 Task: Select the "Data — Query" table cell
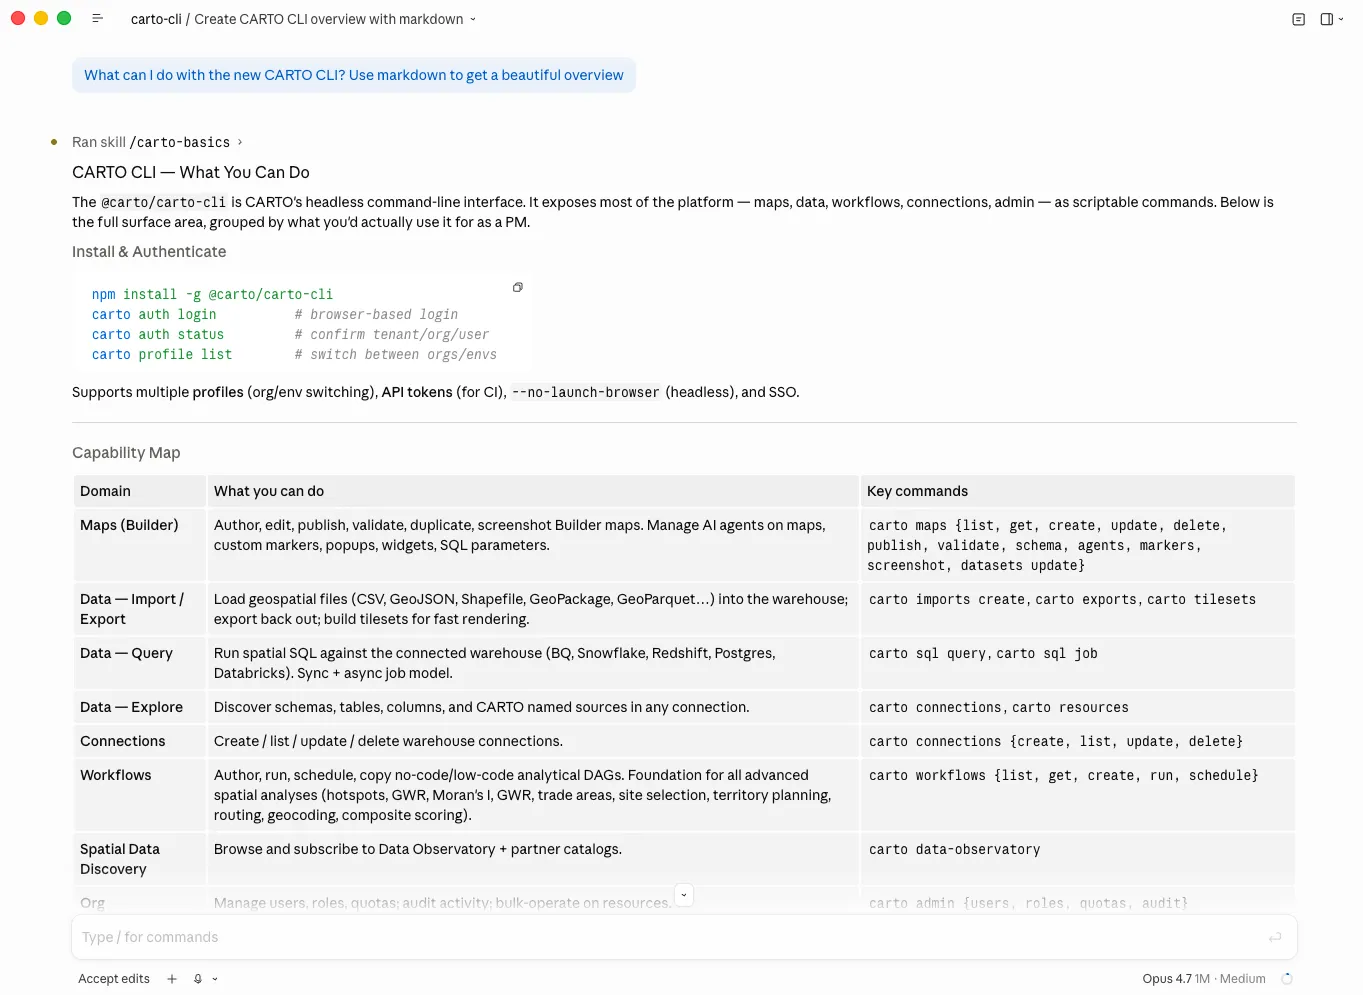[x=140, y=663]
